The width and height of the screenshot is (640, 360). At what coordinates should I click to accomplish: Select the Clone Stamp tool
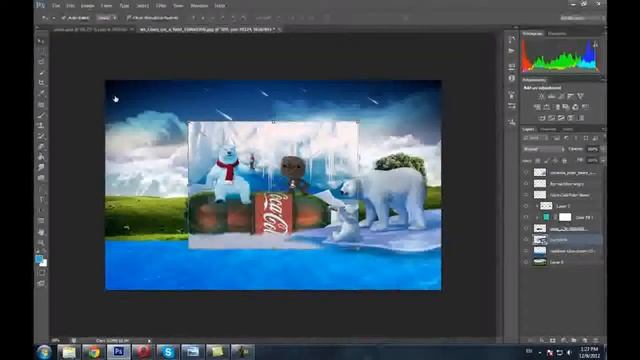click(41, 125)
